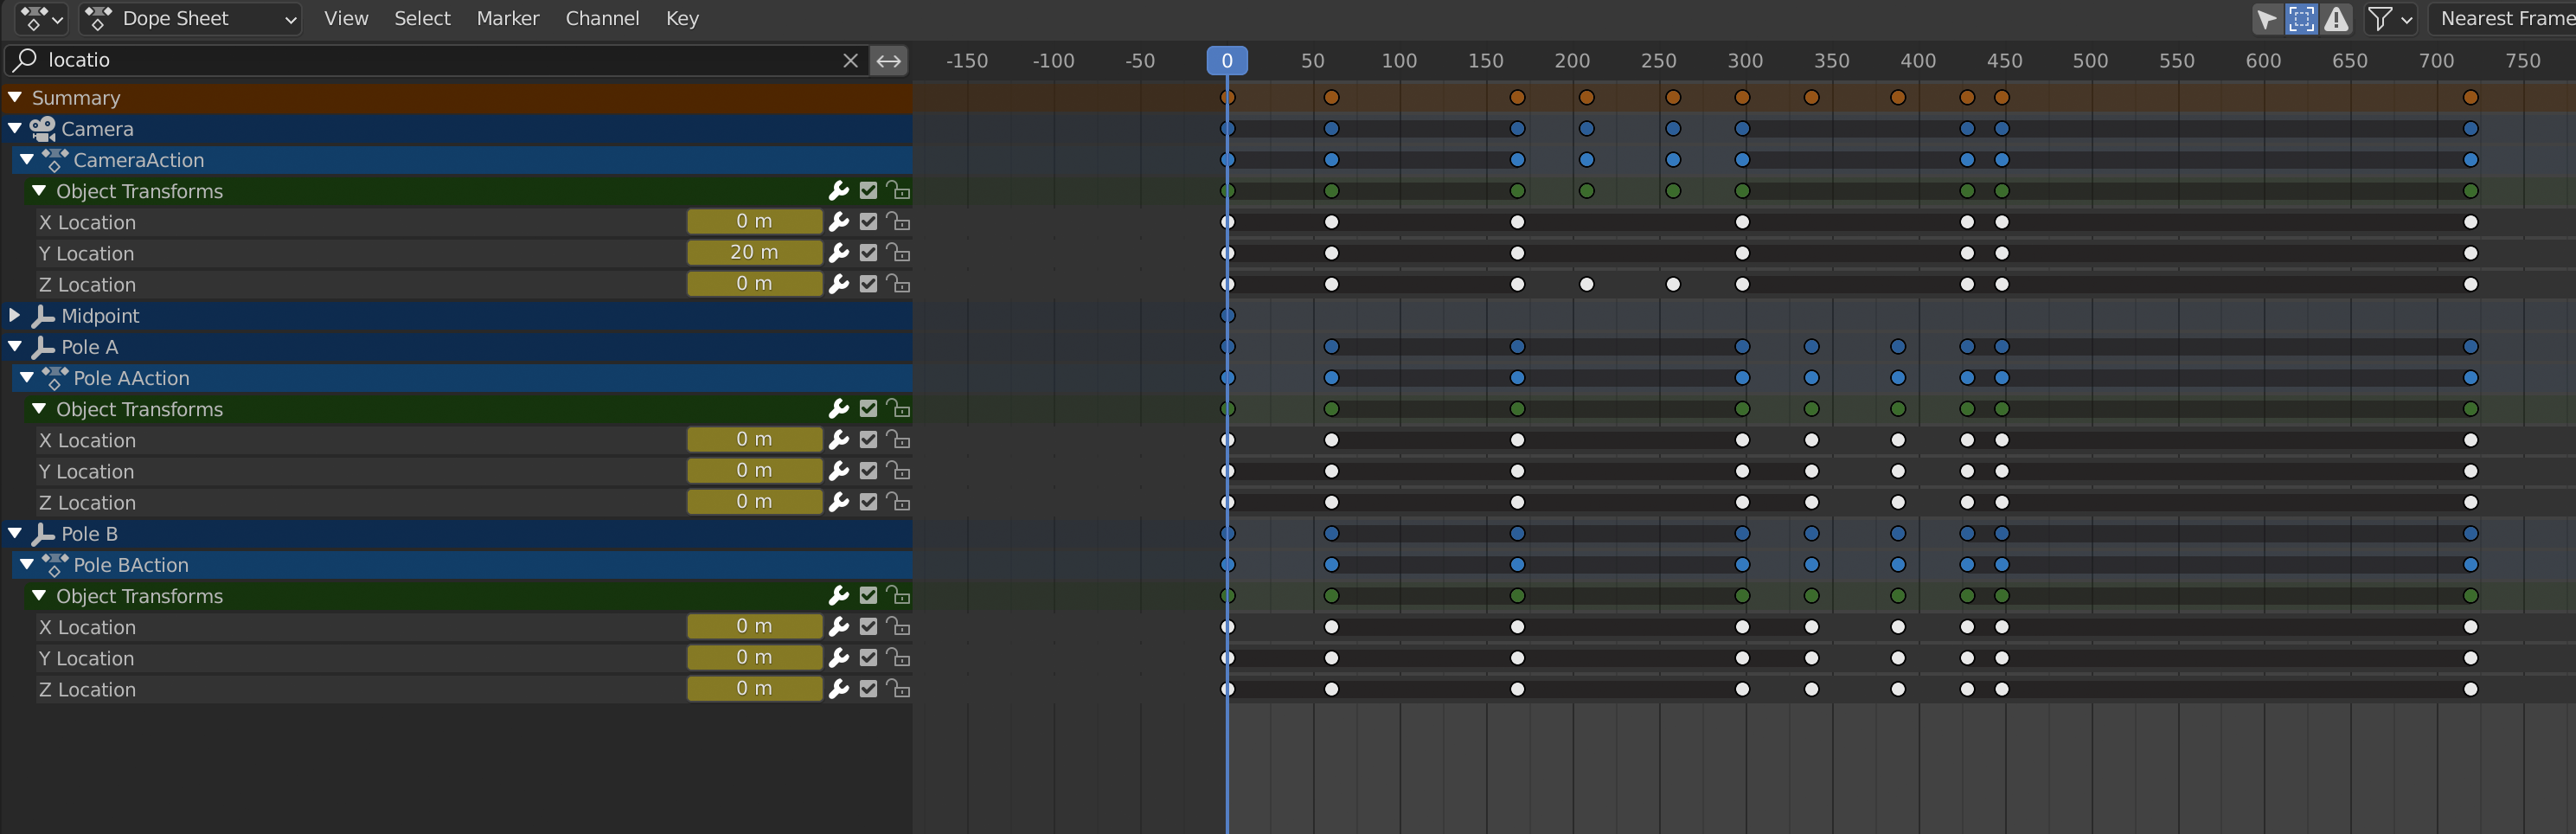
Task: Toggle Only Show Selected arrow icon
Action: coord(2267,18)
